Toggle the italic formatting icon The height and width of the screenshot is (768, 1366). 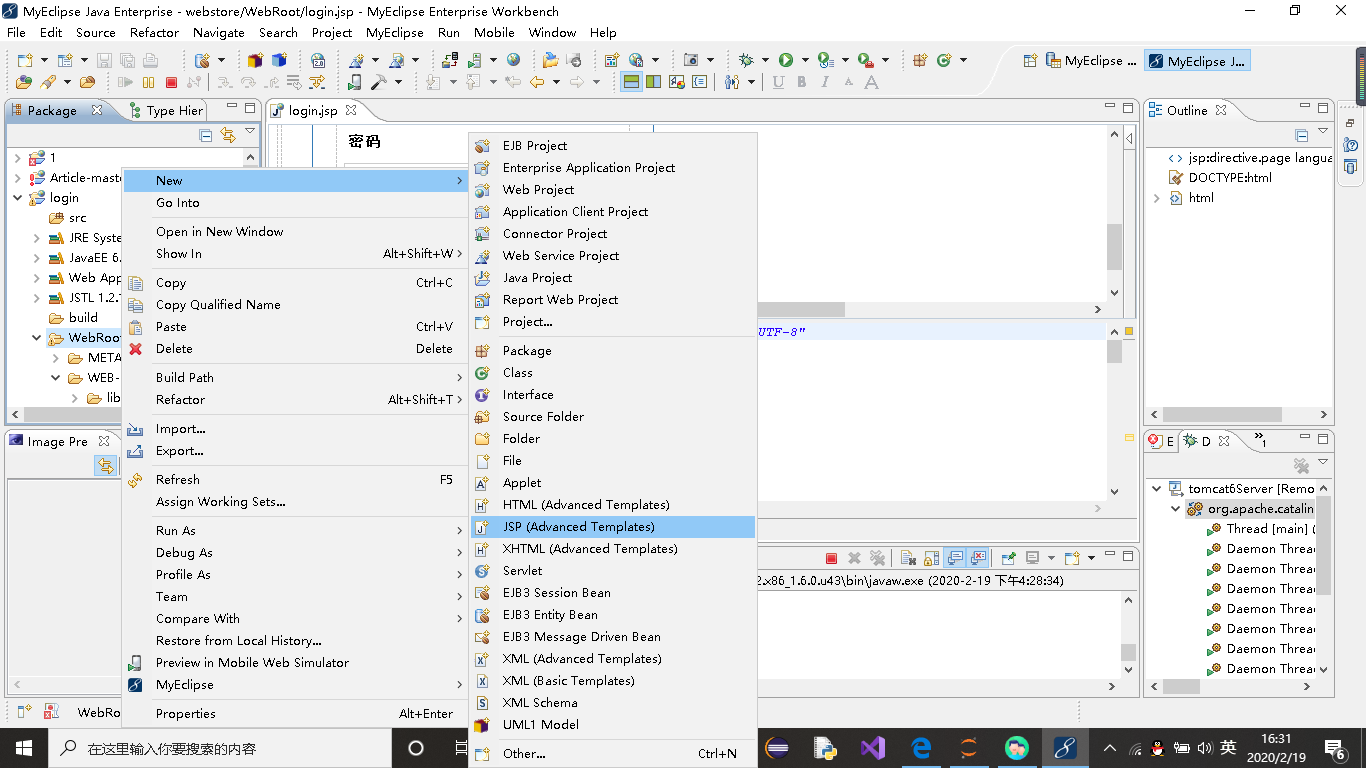click(x=825, y=82)
